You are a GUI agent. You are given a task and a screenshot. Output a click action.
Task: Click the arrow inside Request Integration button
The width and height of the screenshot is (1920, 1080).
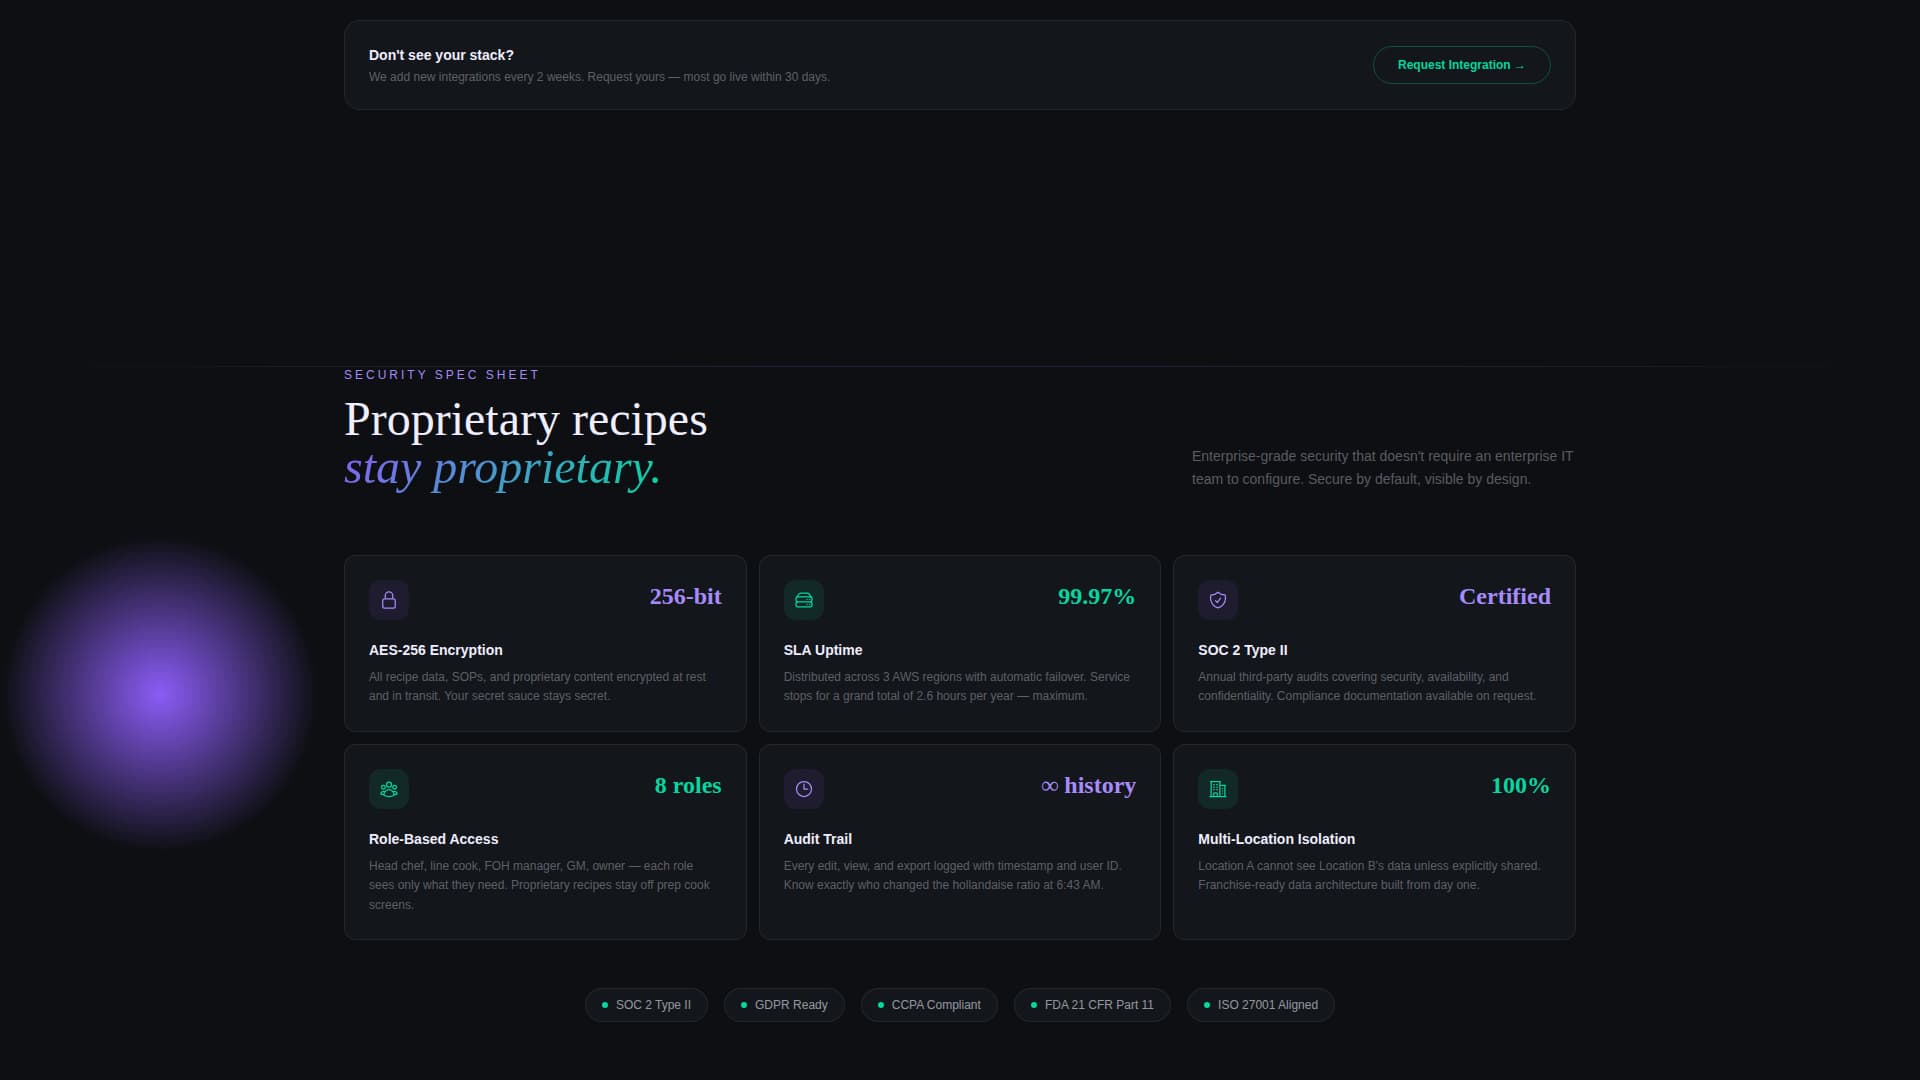tap(1521, 65)
